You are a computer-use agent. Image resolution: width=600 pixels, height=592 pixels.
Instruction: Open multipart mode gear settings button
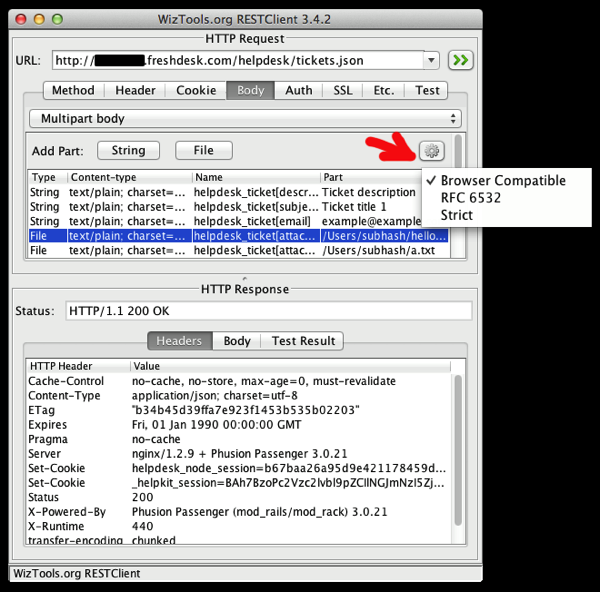point(432,150)
